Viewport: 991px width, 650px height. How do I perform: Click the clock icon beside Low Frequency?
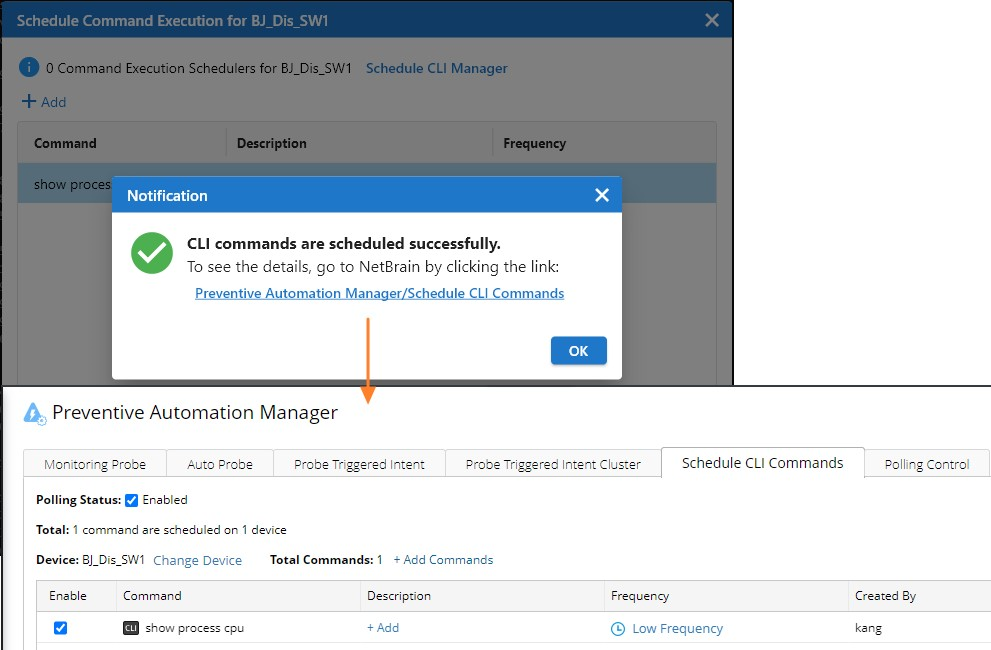618,629
